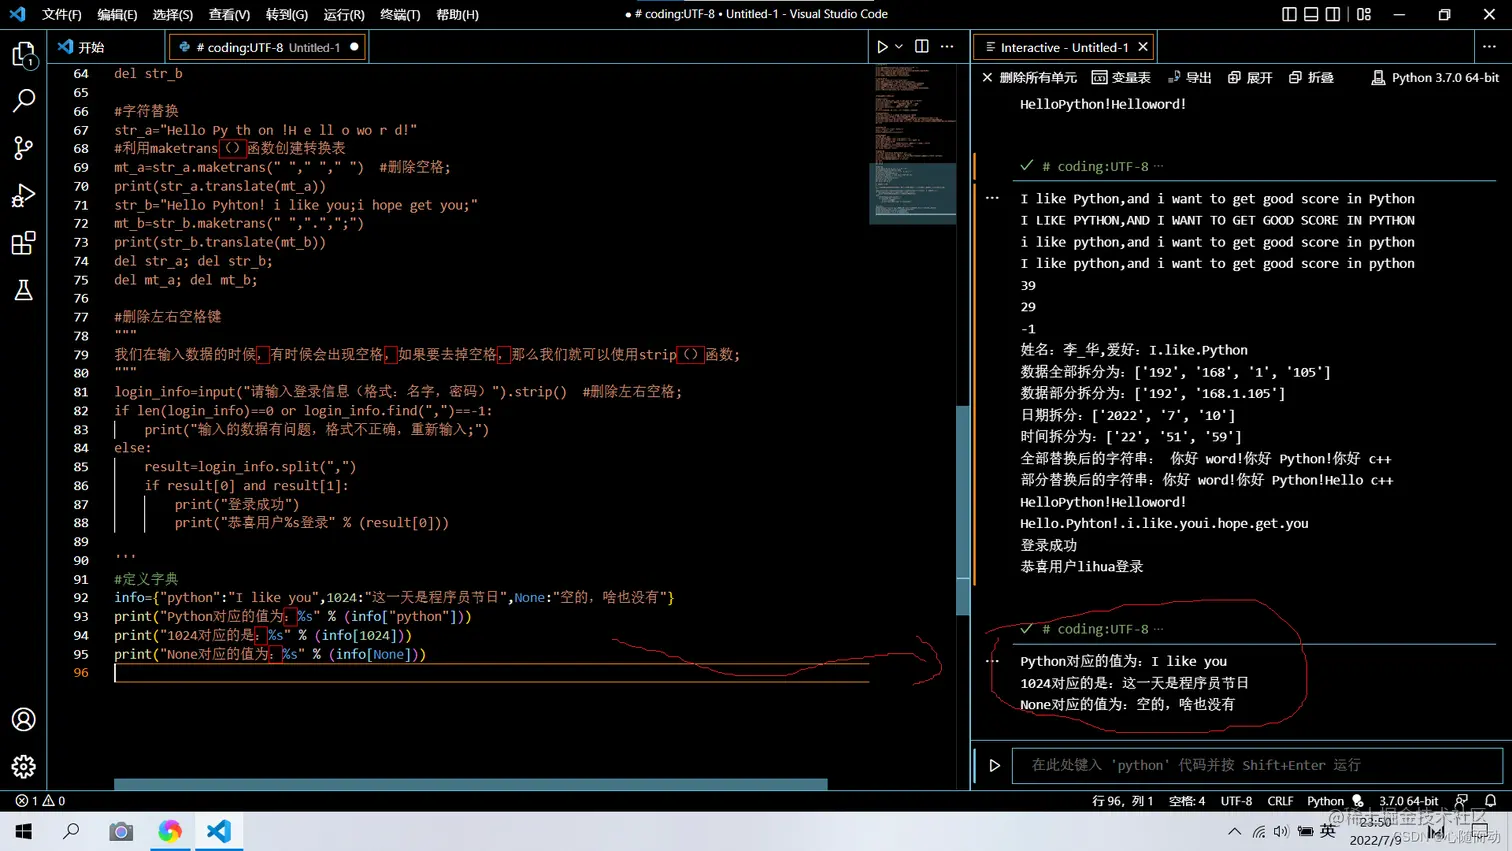Toggle secondary sidebar layout icon

coord(1333,14)
